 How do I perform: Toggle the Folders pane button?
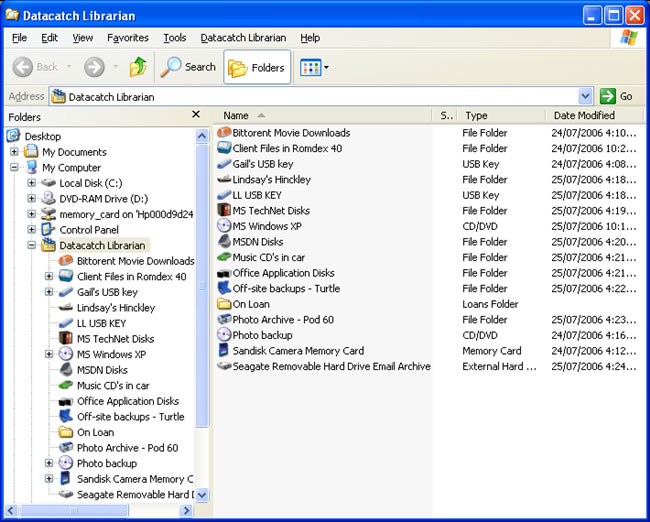(257, 67)
